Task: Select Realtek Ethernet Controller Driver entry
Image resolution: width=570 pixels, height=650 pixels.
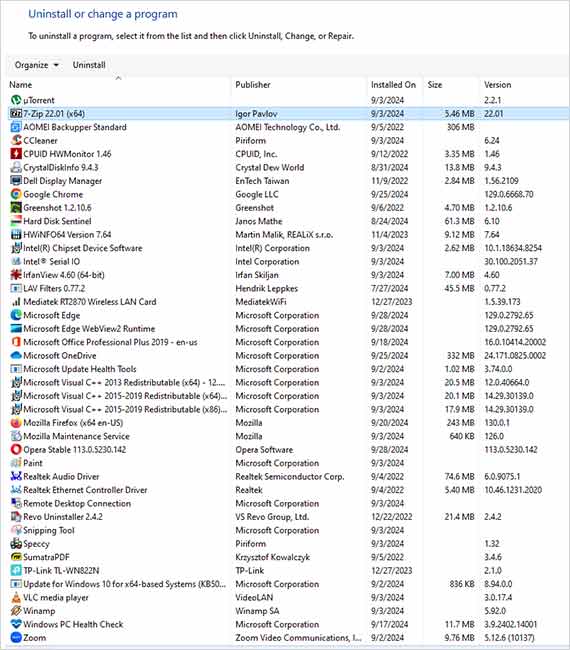Action: pyautogui.click(x=289, y=490)
